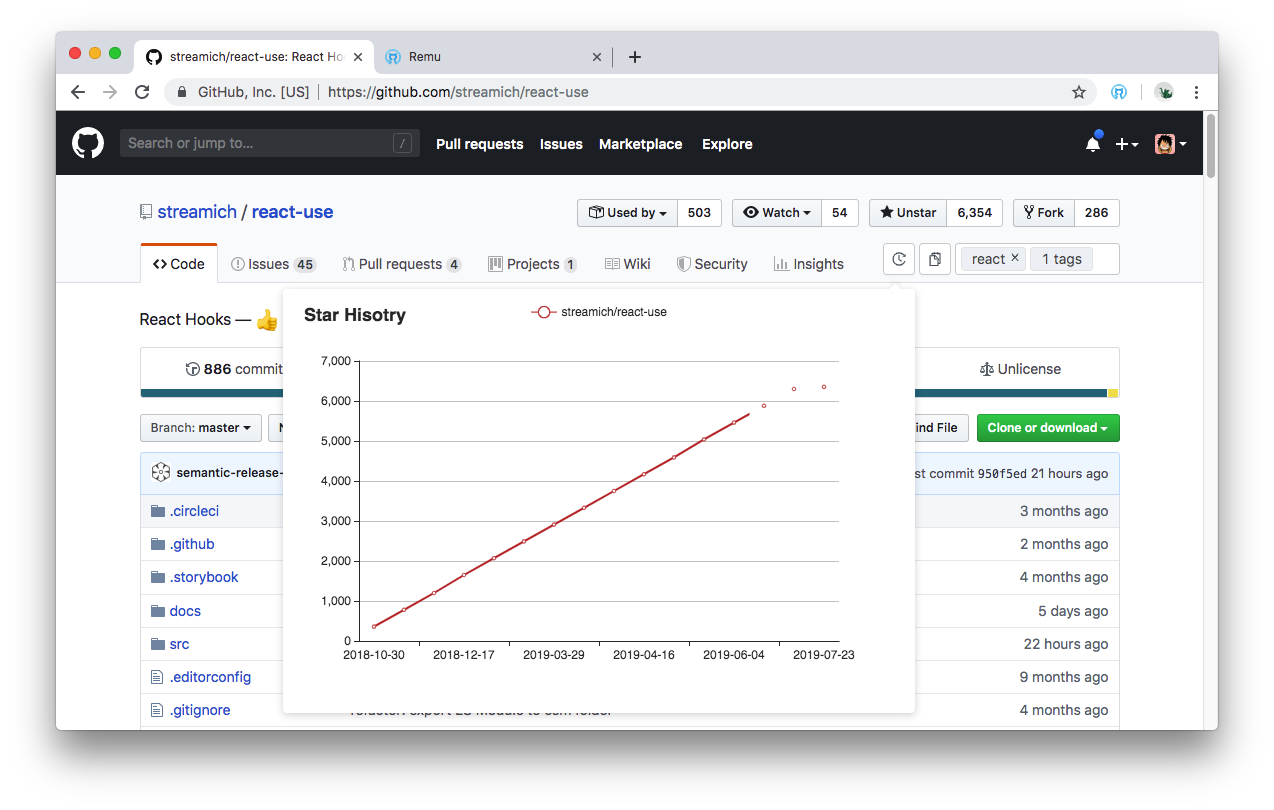The height and width of the screenshot is (810, 1274).
Task: Click the page vertical scrollbar
Action: pyautogui.click(x=1211, y=146)
